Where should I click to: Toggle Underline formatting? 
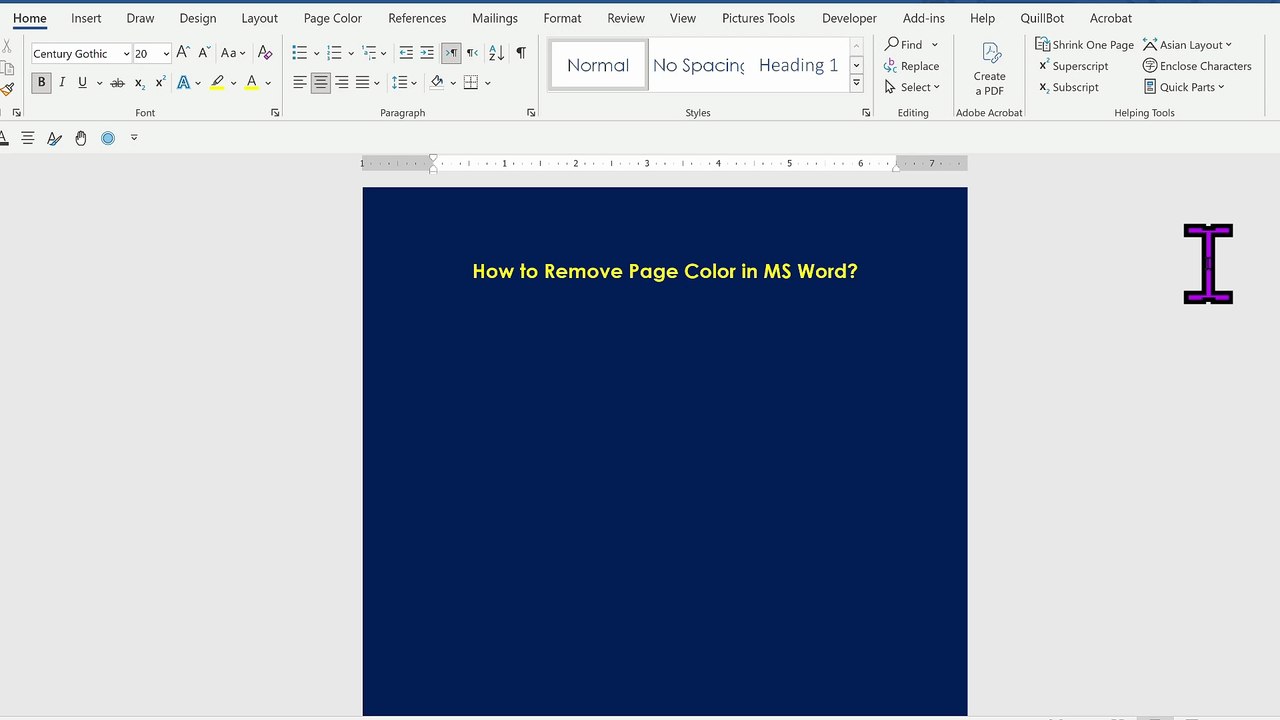coord(82,83)
